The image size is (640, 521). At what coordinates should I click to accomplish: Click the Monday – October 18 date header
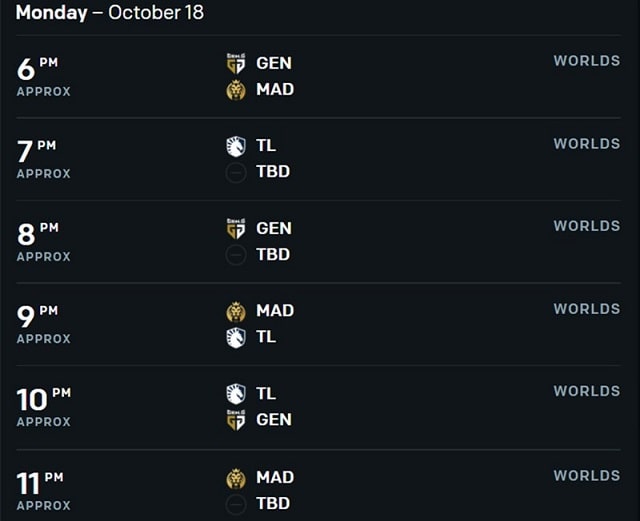click(109, 13)
